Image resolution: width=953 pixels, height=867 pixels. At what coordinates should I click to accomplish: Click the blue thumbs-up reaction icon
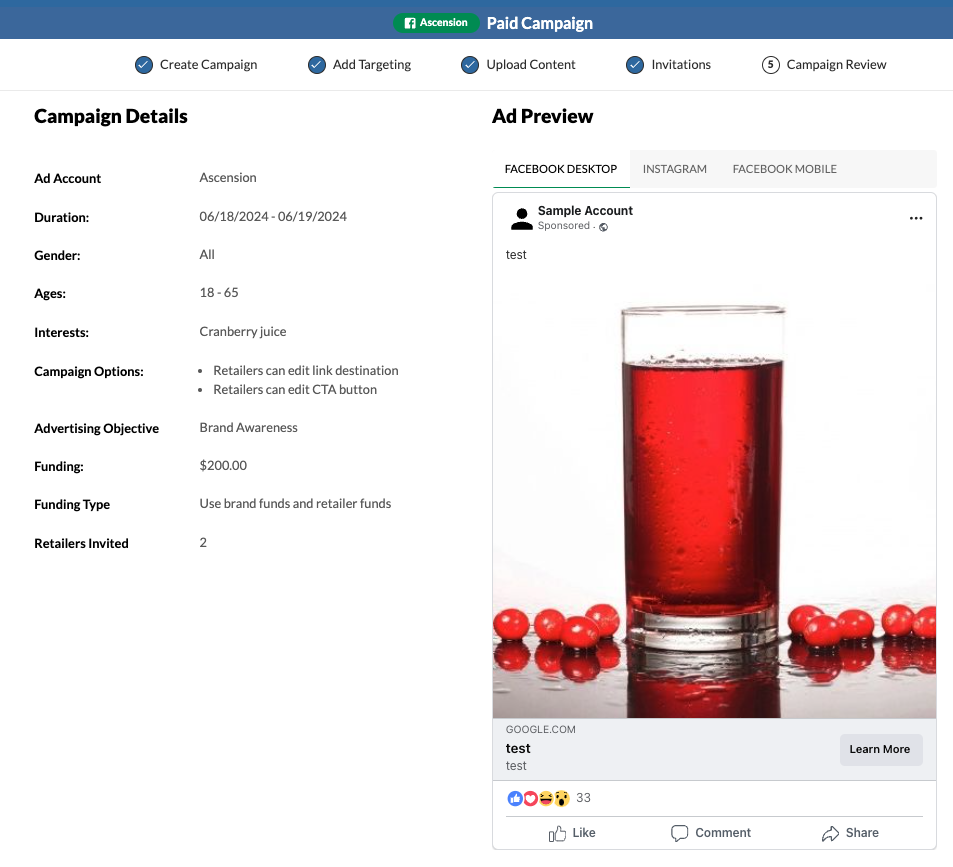point(515,798)
